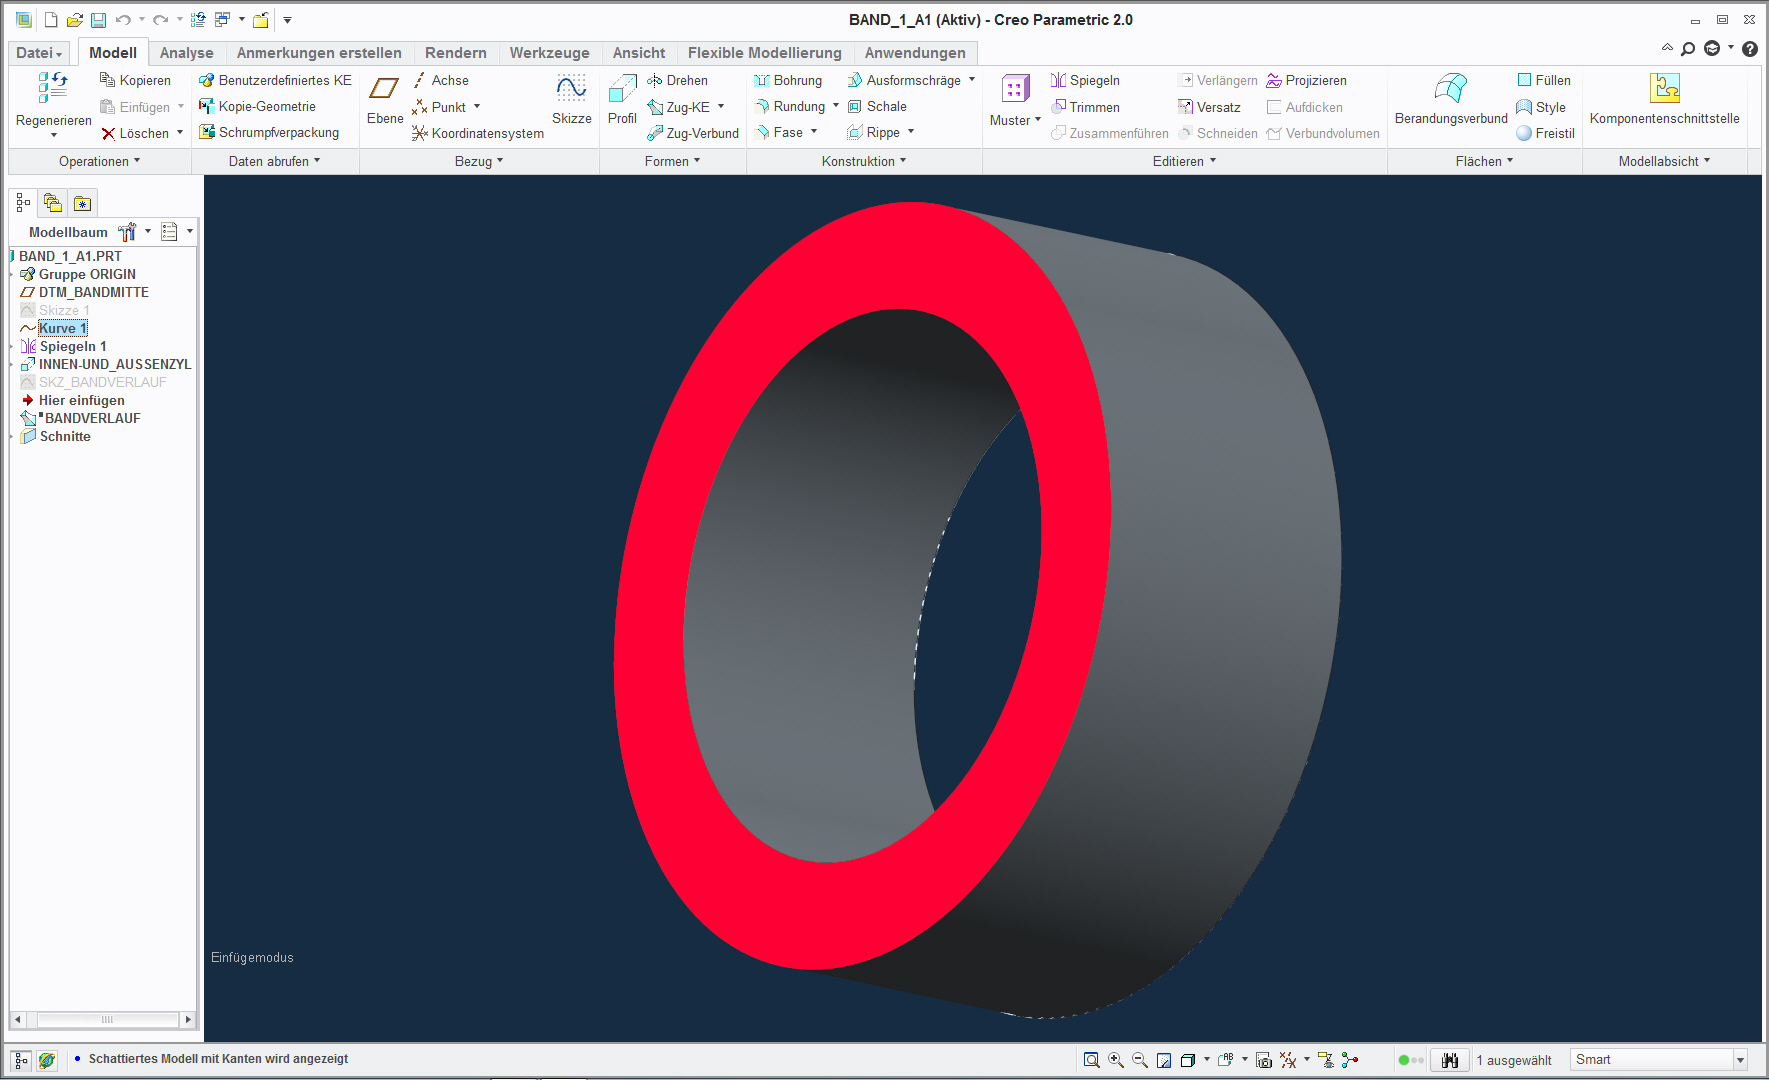Open the Komponentenschnittstelle tool
This screenshot has width=1769, height=1080.
1664,100
